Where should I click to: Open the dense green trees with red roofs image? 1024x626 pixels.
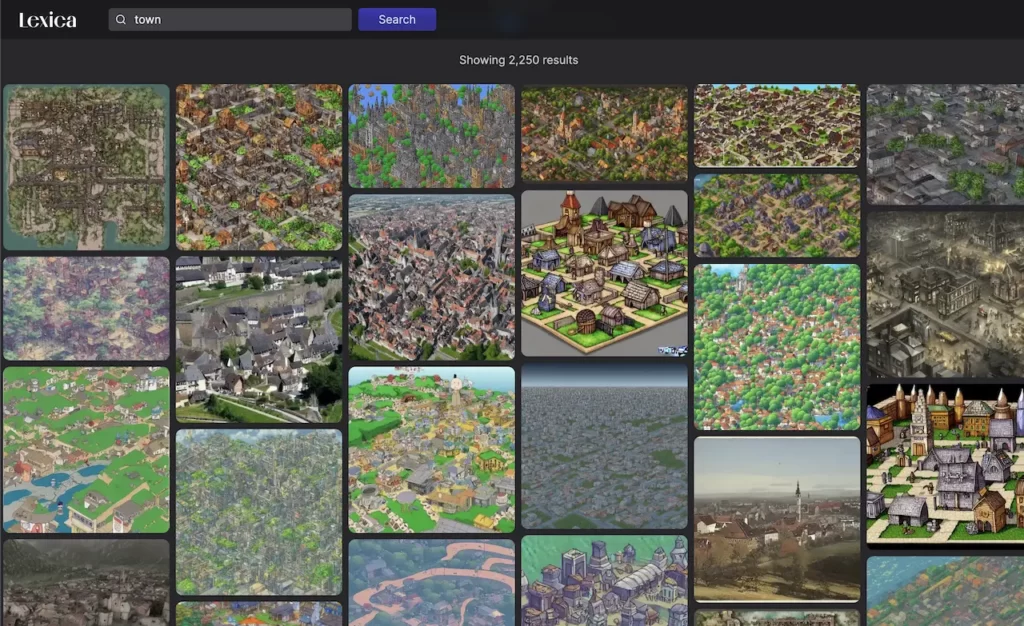point(777,347)
